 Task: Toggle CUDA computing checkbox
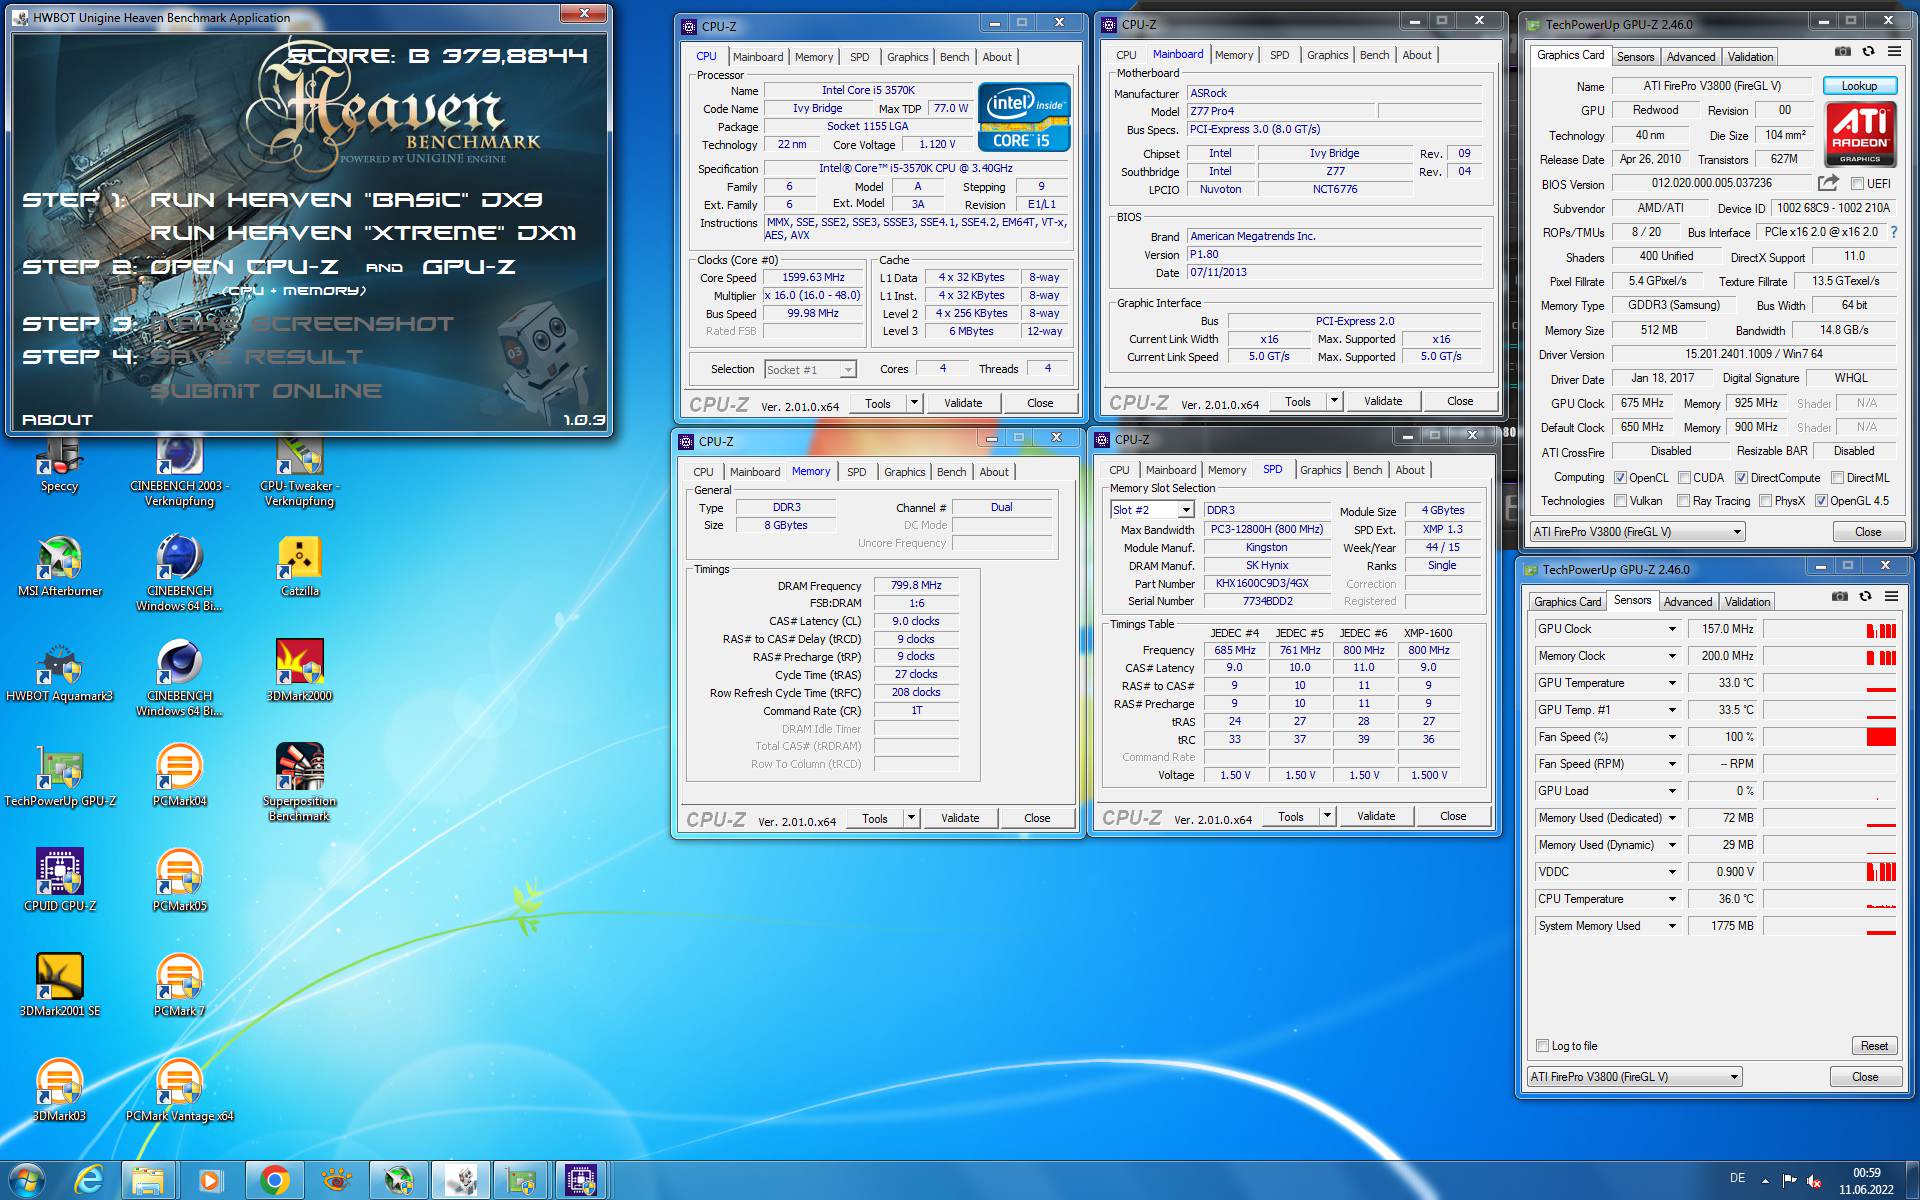click(1684, 478)
